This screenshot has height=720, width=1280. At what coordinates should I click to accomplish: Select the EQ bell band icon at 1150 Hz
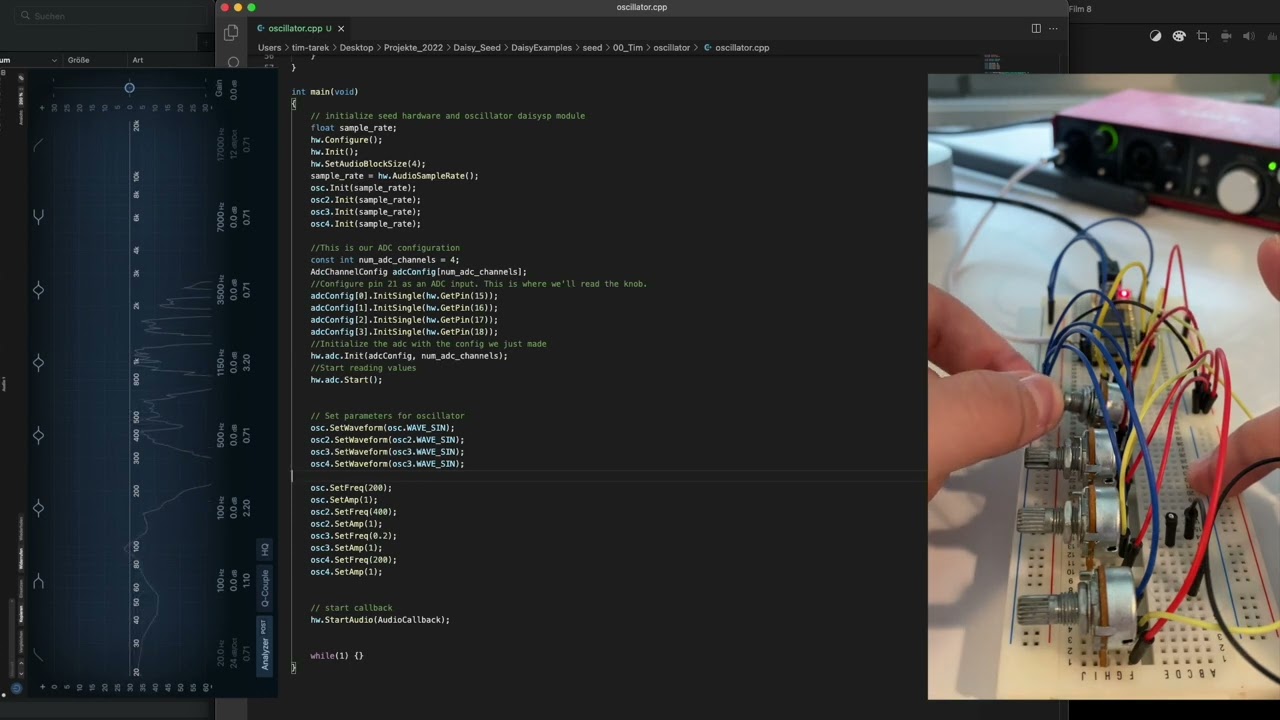pyautogui.click(x=38, y=362)
